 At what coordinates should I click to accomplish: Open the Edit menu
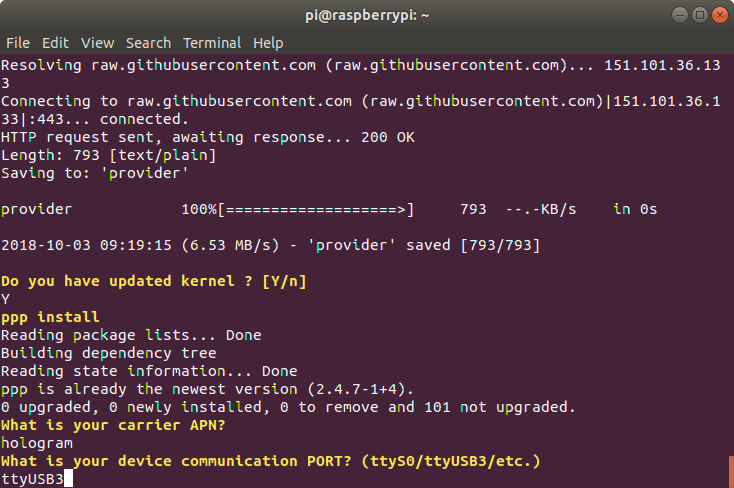55,43
